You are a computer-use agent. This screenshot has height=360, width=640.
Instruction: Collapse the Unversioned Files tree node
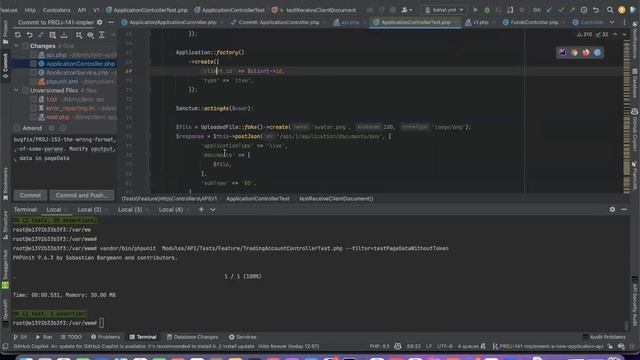16,90
